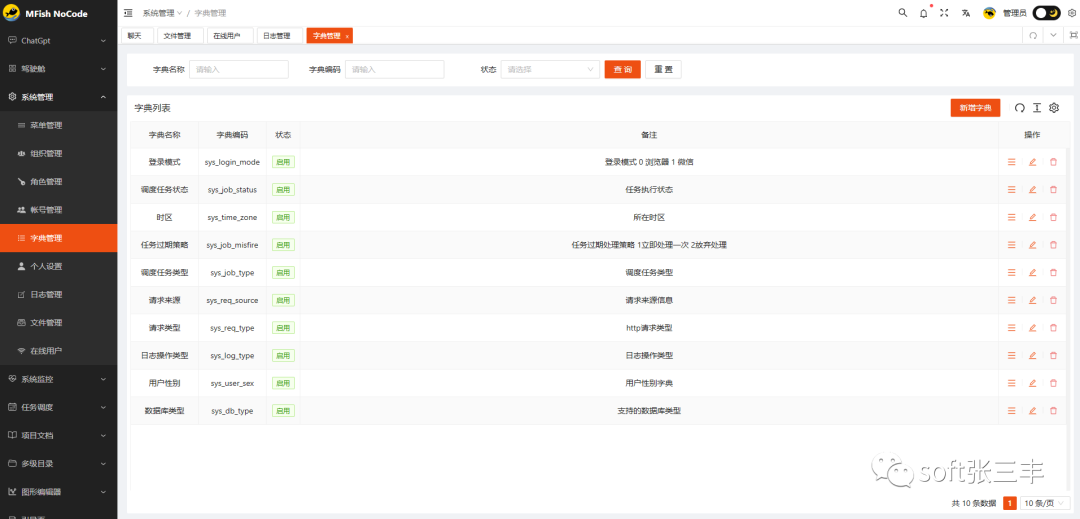Screen dimensions: 1080x519
Task: Switch to the 文件管理 tab
Action: coord(180,36)
